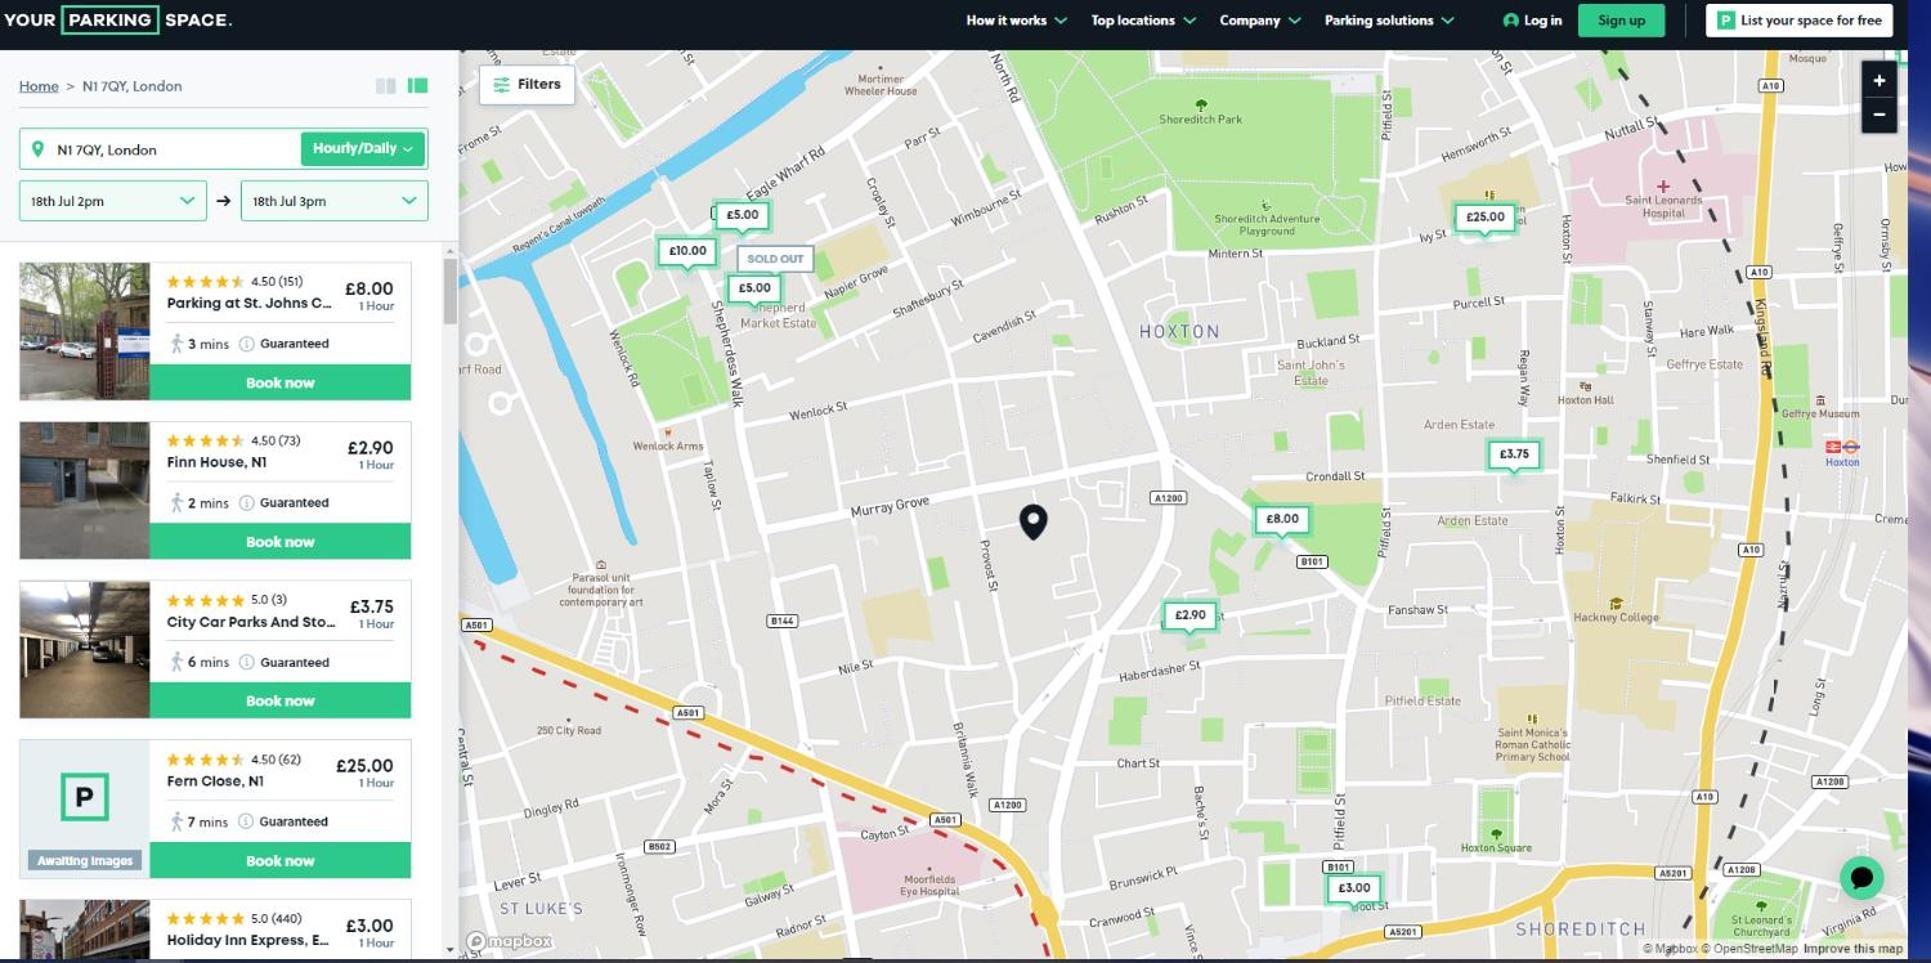Zoom in on the map

pyautogui.click(x=1879, y=81)
